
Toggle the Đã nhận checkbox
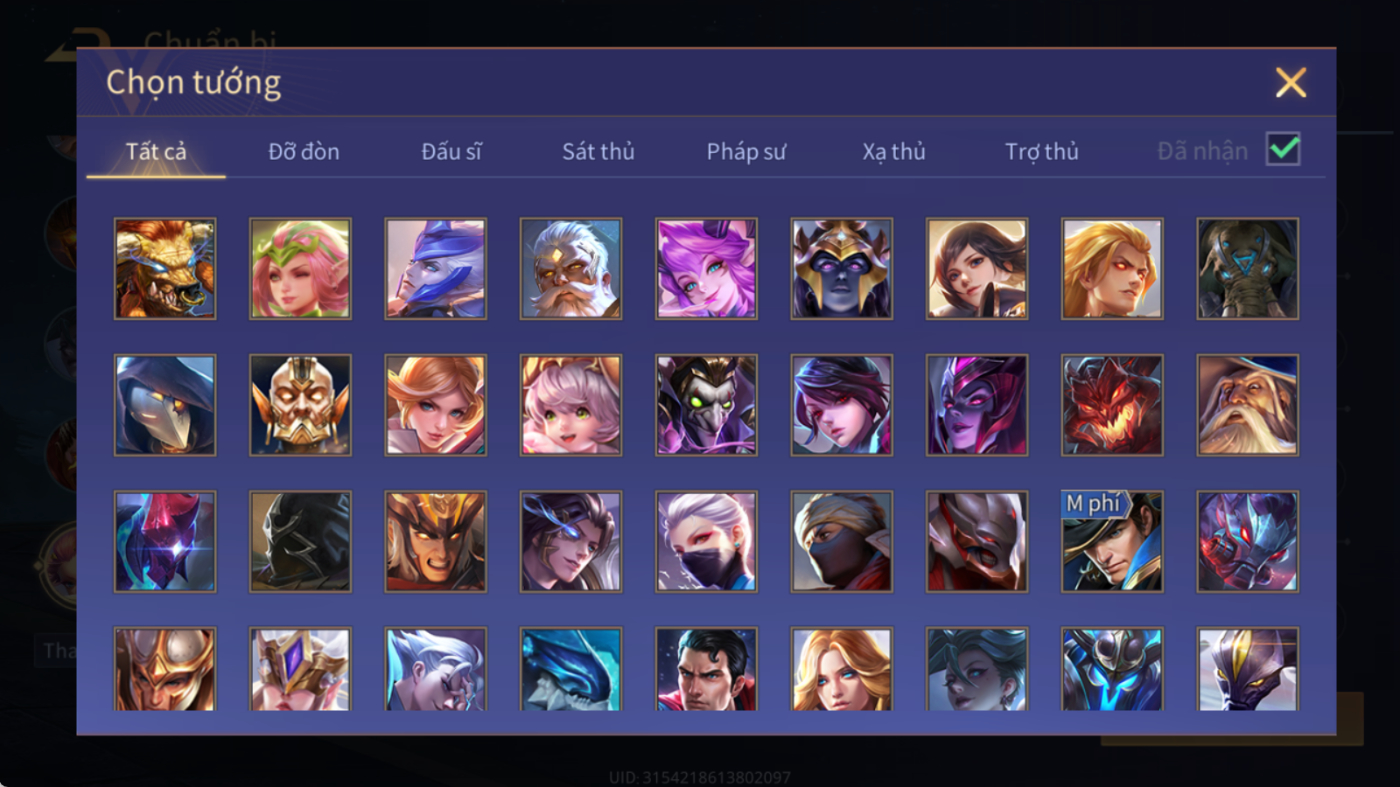click(1283, 149)
